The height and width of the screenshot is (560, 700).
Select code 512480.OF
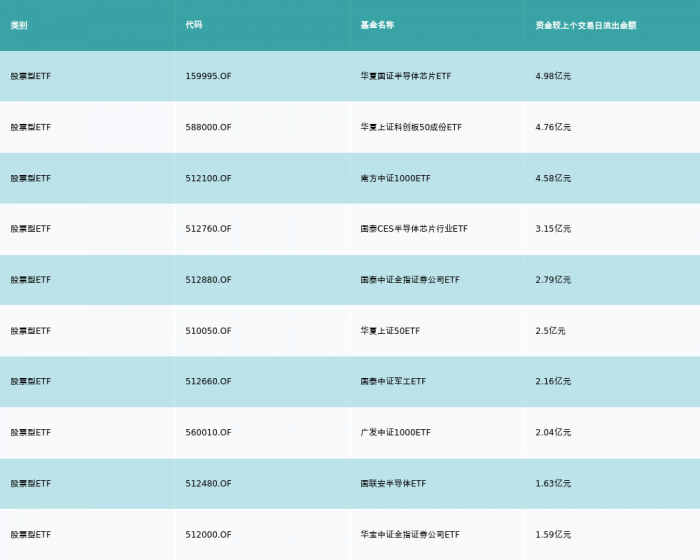pyautogui.click(x=208, y=484)
